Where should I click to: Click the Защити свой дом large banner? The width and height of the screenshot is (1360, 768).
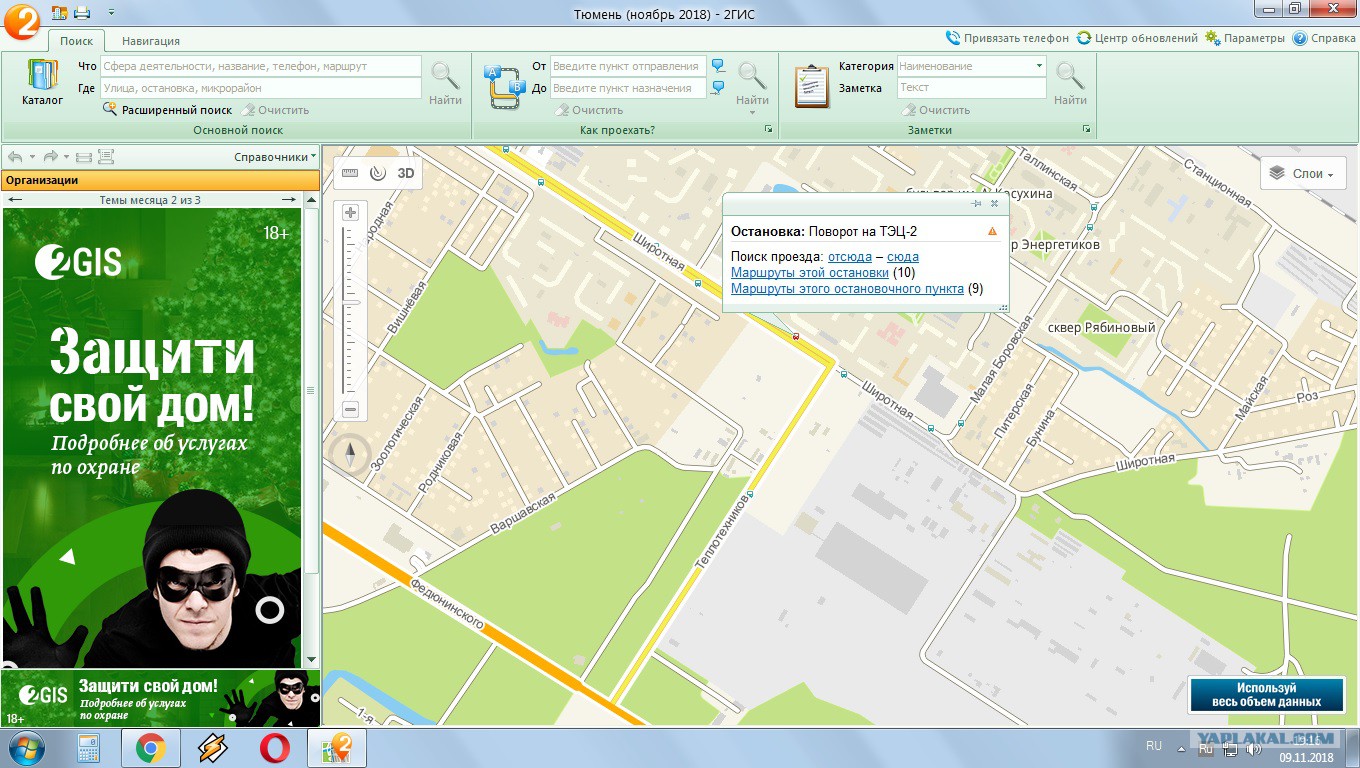point(152,437)
